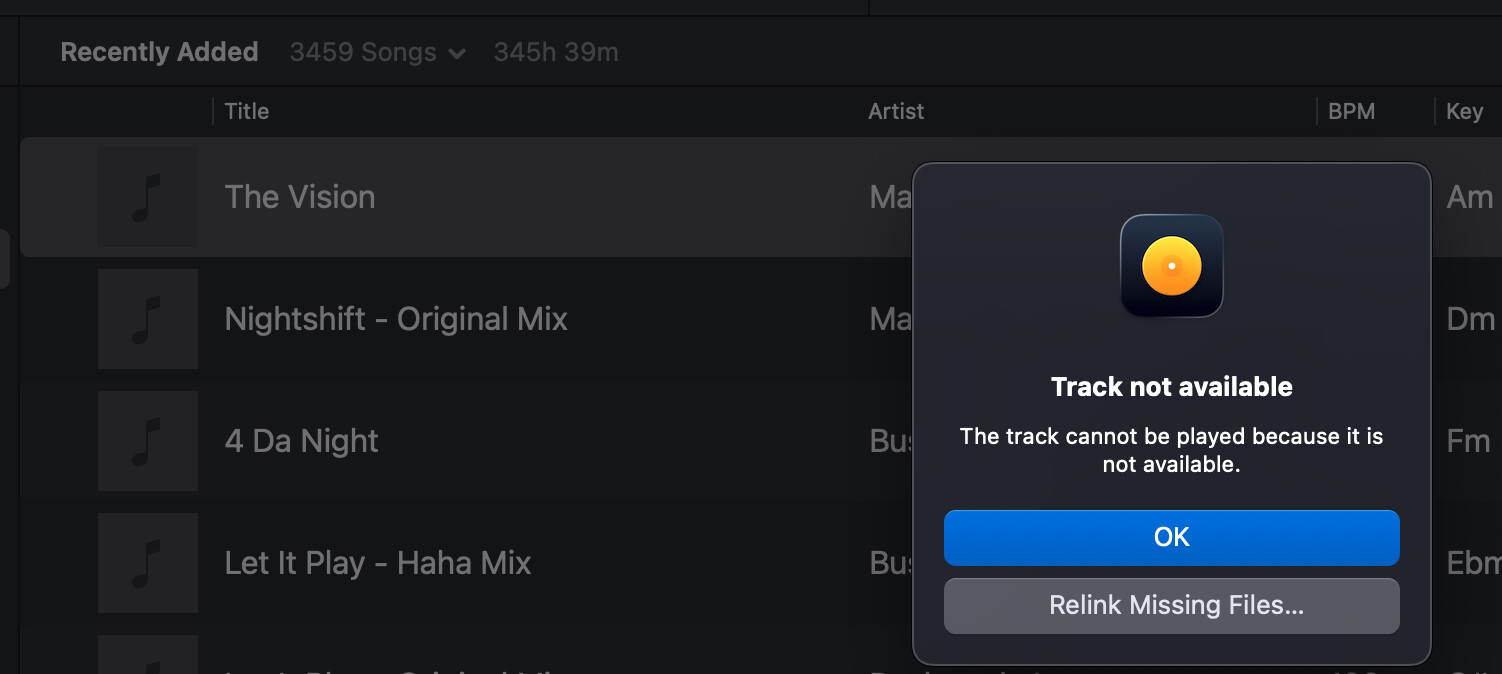Image resolution: width=1502 pixels, height=674 pixels.
Task: Sort tracks by the Title column
Action: pyautogui.click(x=247, y=111)
